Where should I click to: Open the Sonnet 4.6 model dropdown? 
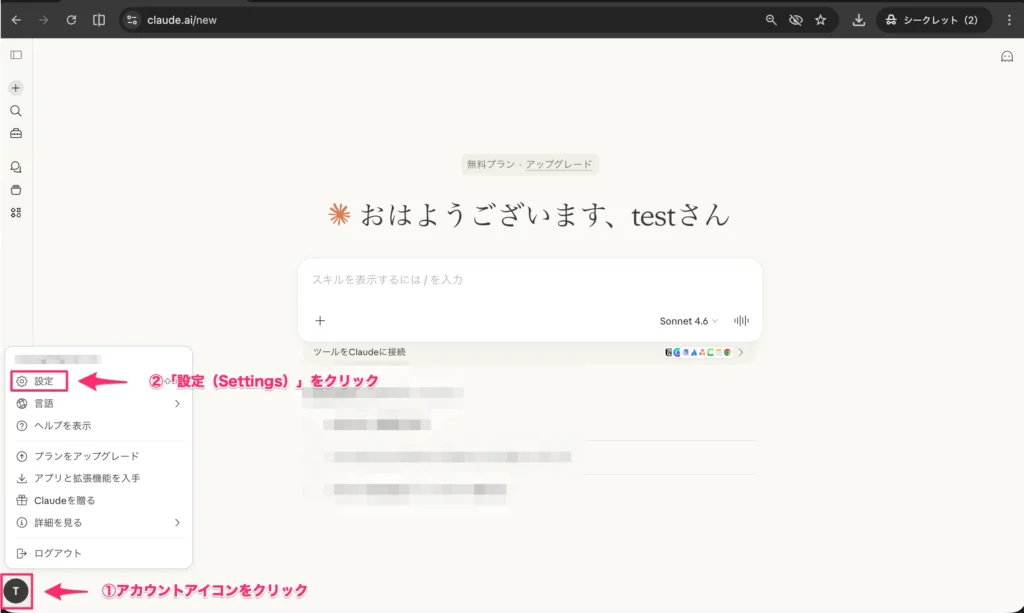point(687,320)
